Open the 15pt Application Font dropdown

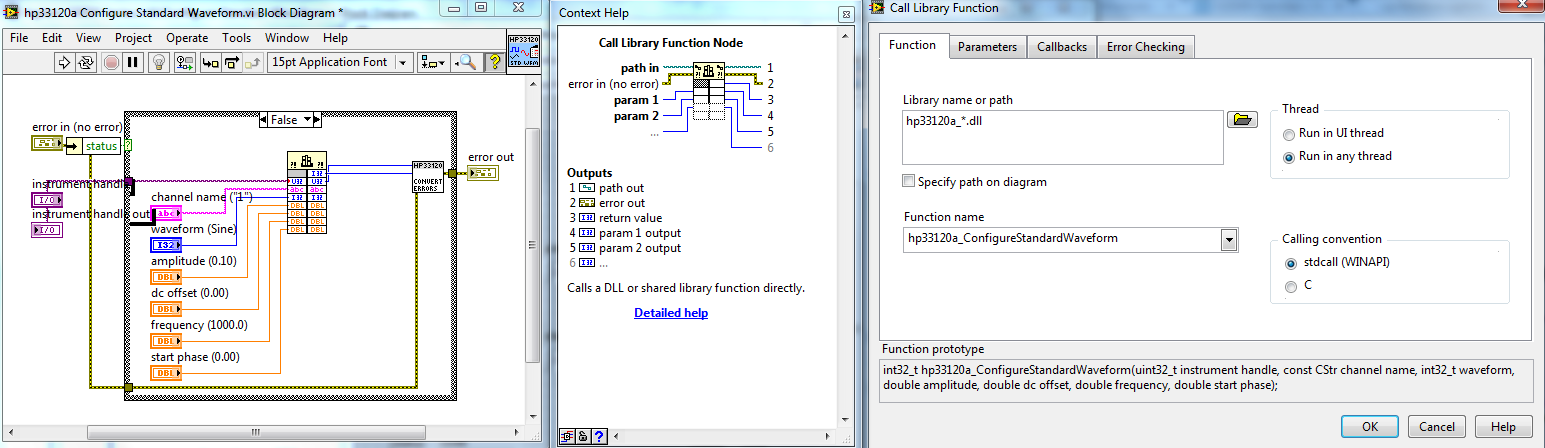click(x=340, y=62)
